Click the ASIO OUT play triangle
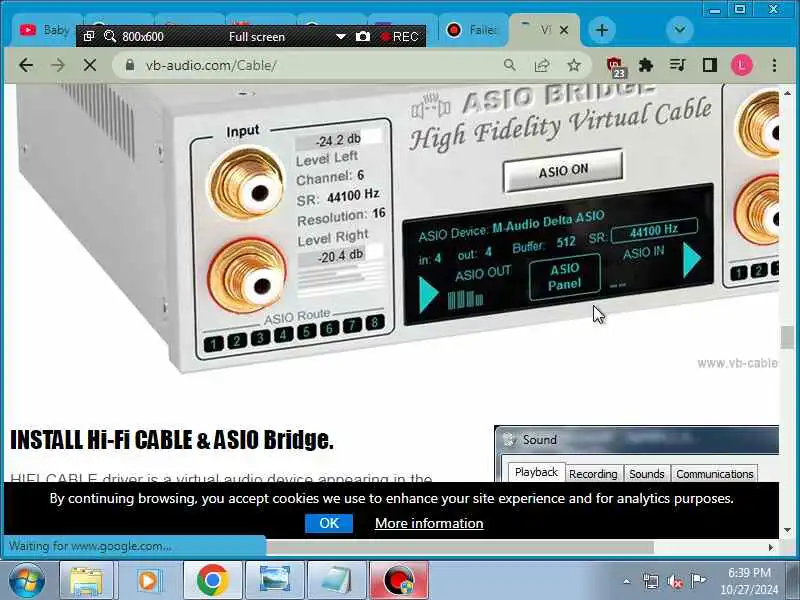 coord(428,294)
